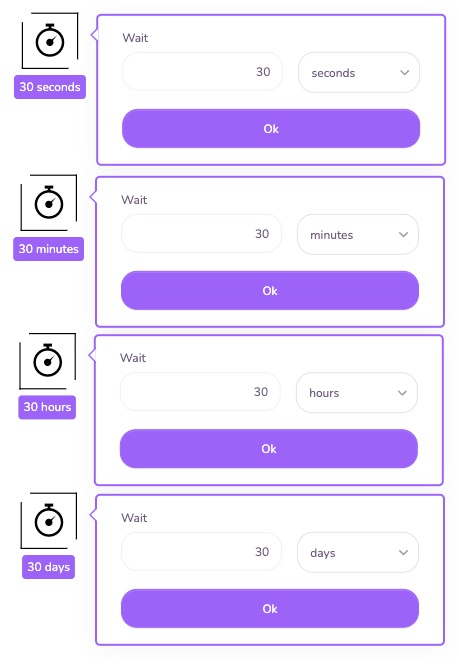Image resolution: width=459 pixels, height=664 pixels.
Task: Click the purple 30 hours label
Action: pyautogui.click(x=47, y=407)
